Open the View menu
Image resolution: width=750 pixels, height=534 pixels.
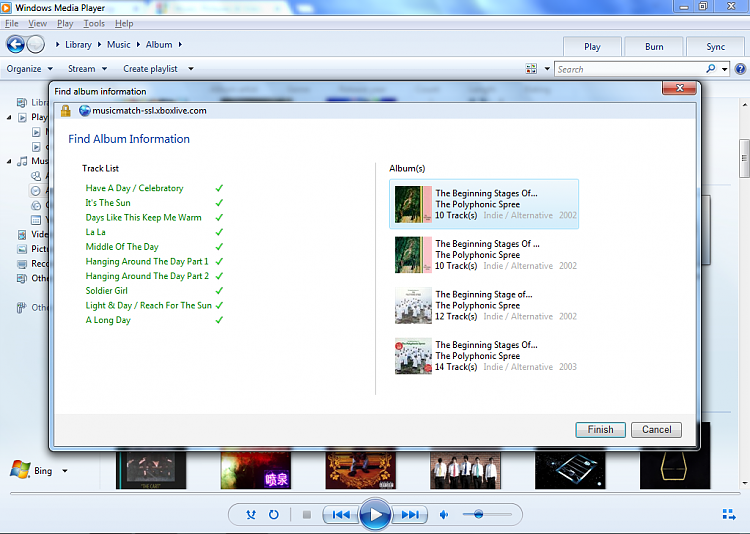click(37, 23)
